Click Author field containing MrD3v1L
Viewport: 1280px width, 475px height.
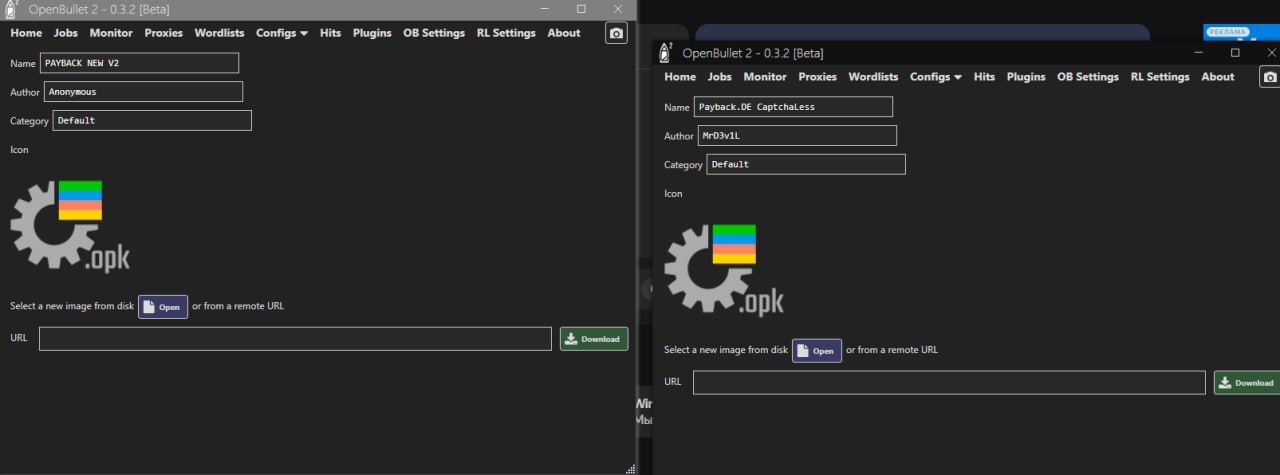pos(796,135)
